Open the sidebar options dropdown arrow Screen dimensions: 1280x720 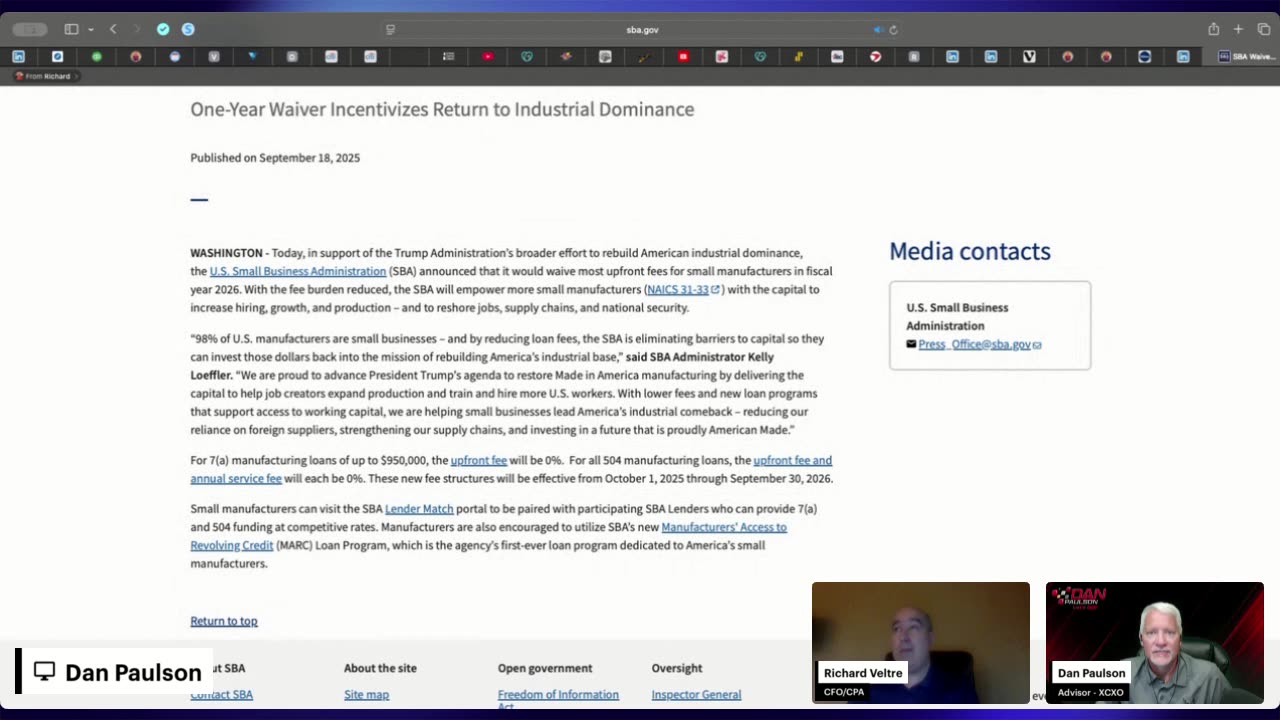[x=90, y=30]
